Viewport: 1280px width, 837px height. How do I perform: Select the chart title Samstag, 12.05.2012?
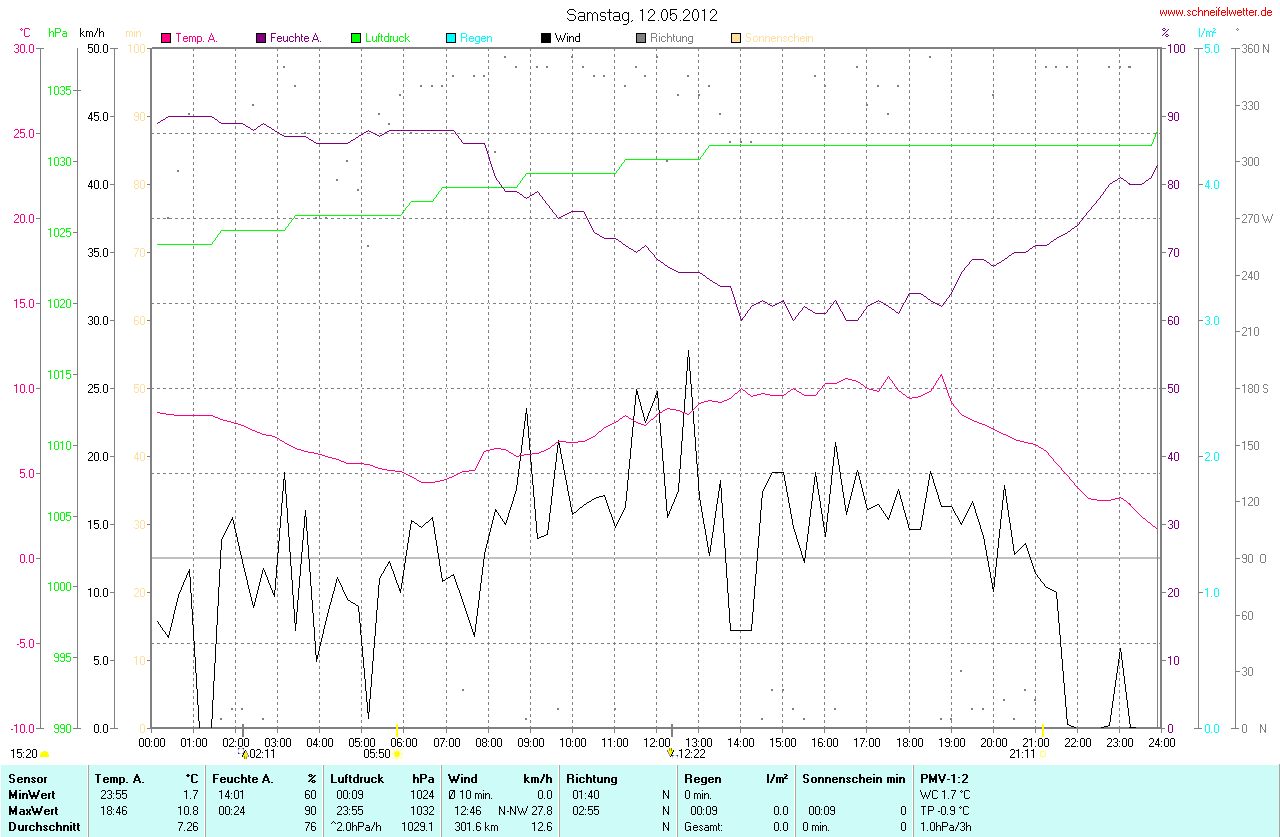pos(641,15)
